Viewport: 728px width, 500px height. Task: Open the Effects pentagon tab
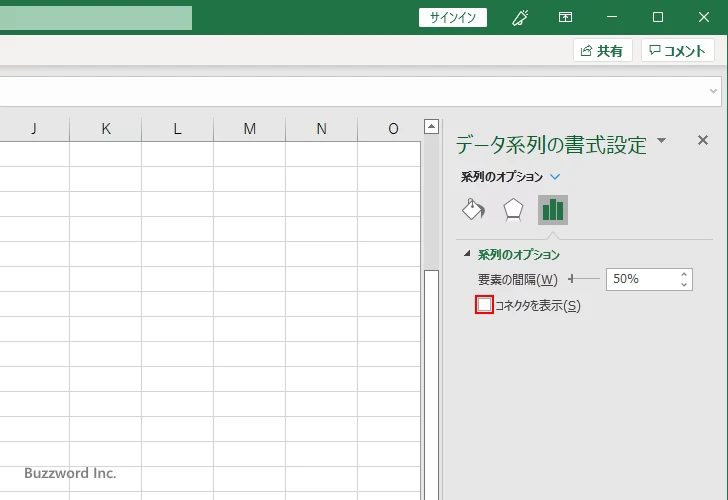tap(513, 210)
